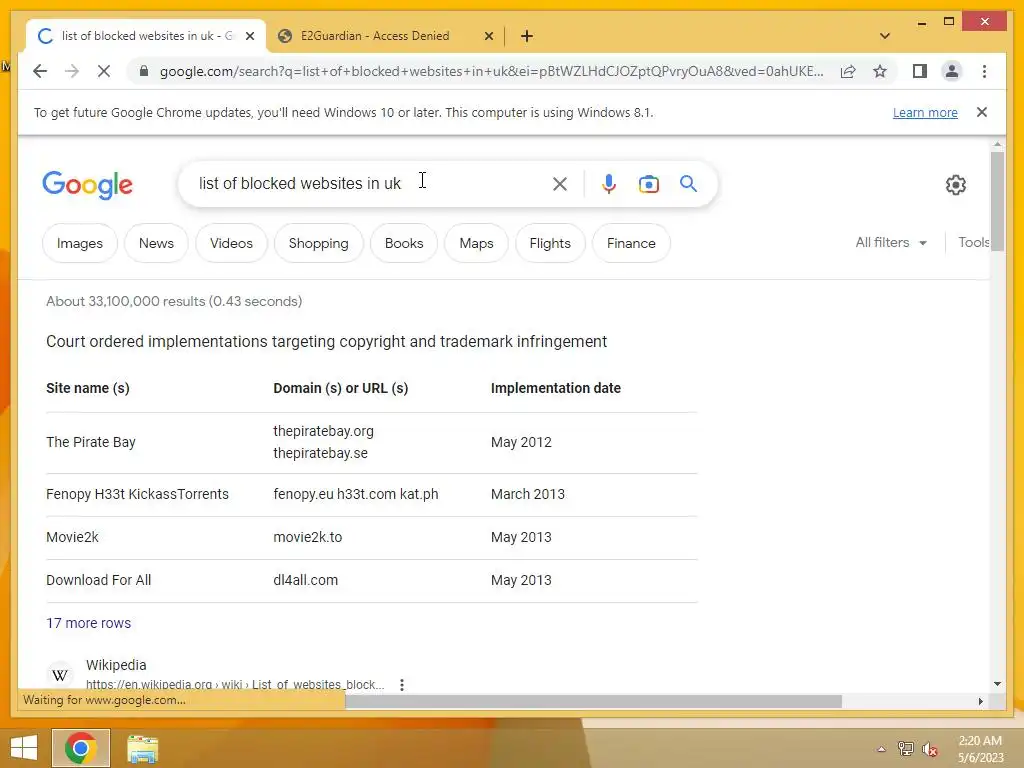Open a new browser tab
1024x768 pixels.
pos(527,36)
